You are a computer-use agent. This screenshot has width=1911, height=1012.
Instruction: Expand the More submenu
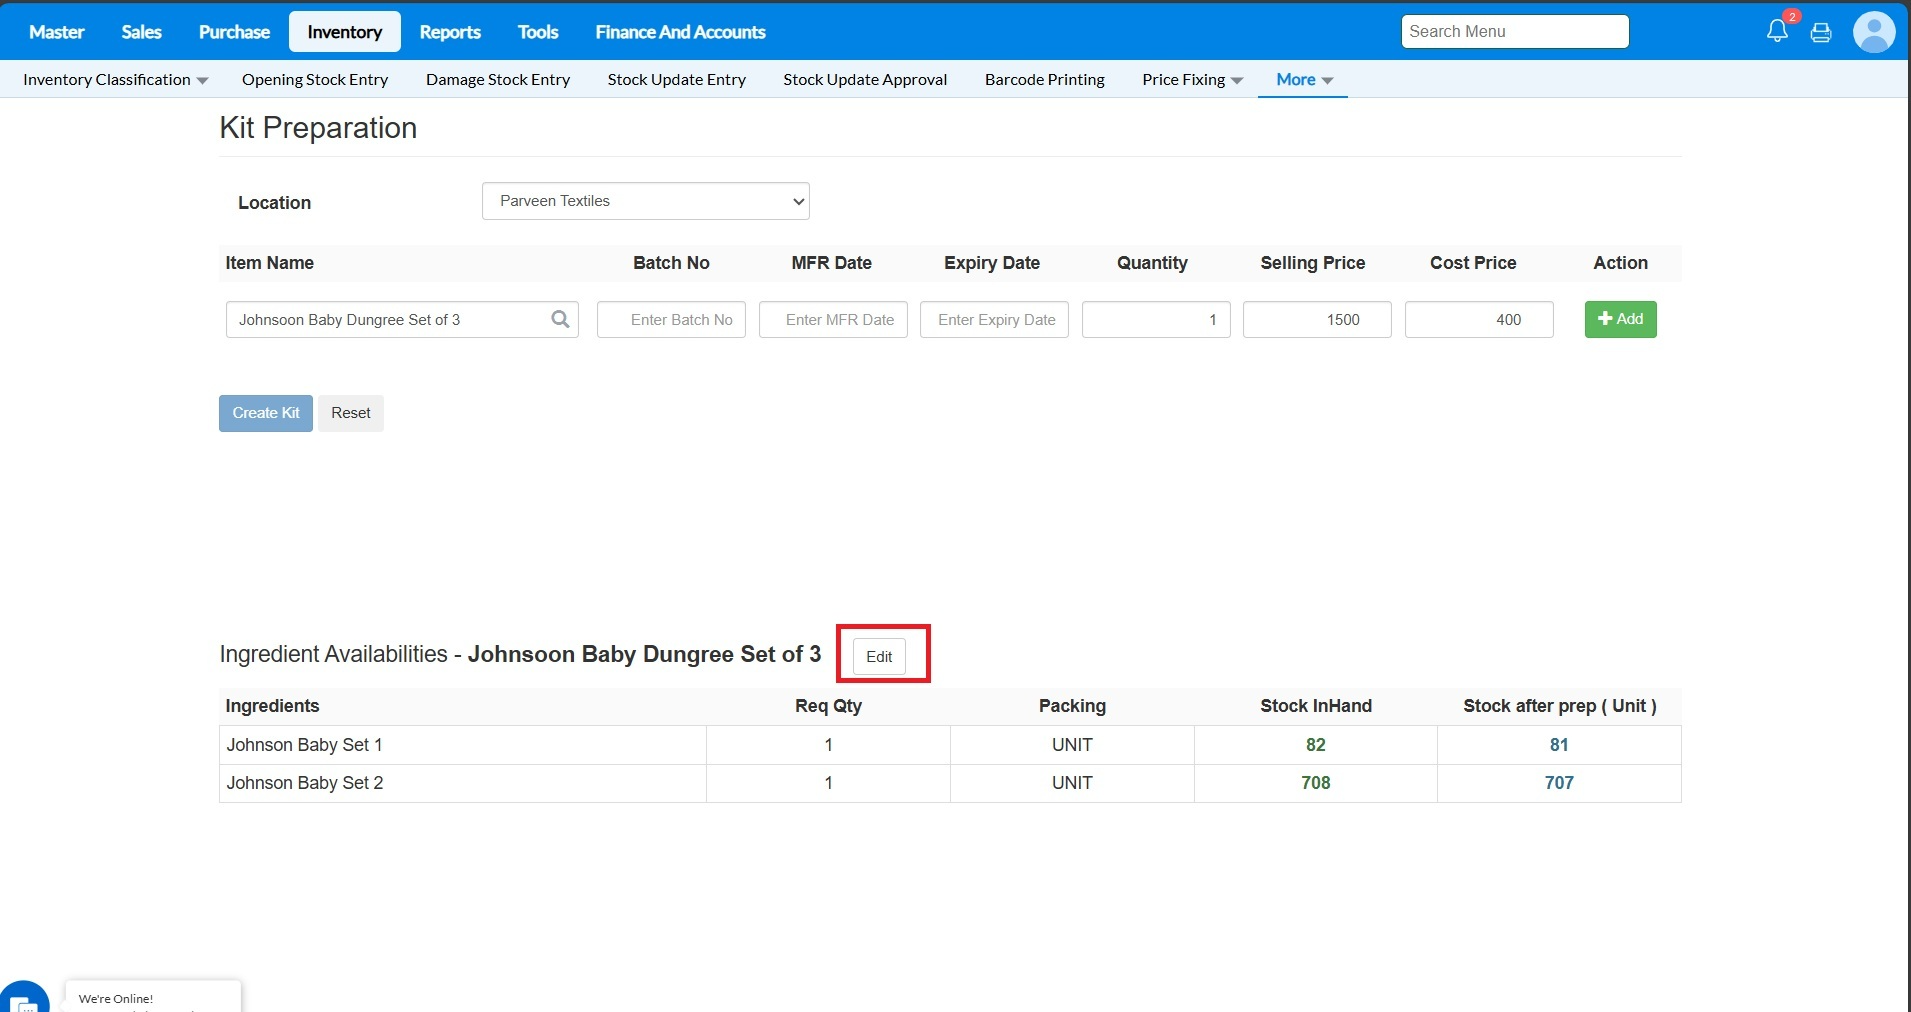click(1304, 80)
